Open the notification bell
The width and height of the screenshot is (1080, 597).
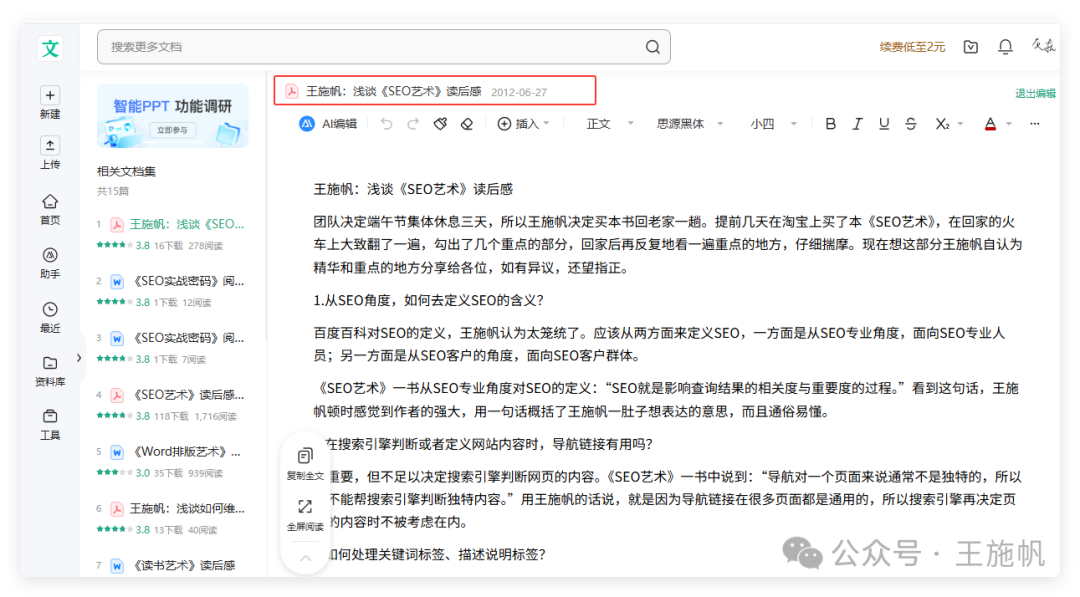coord(1004,46)
